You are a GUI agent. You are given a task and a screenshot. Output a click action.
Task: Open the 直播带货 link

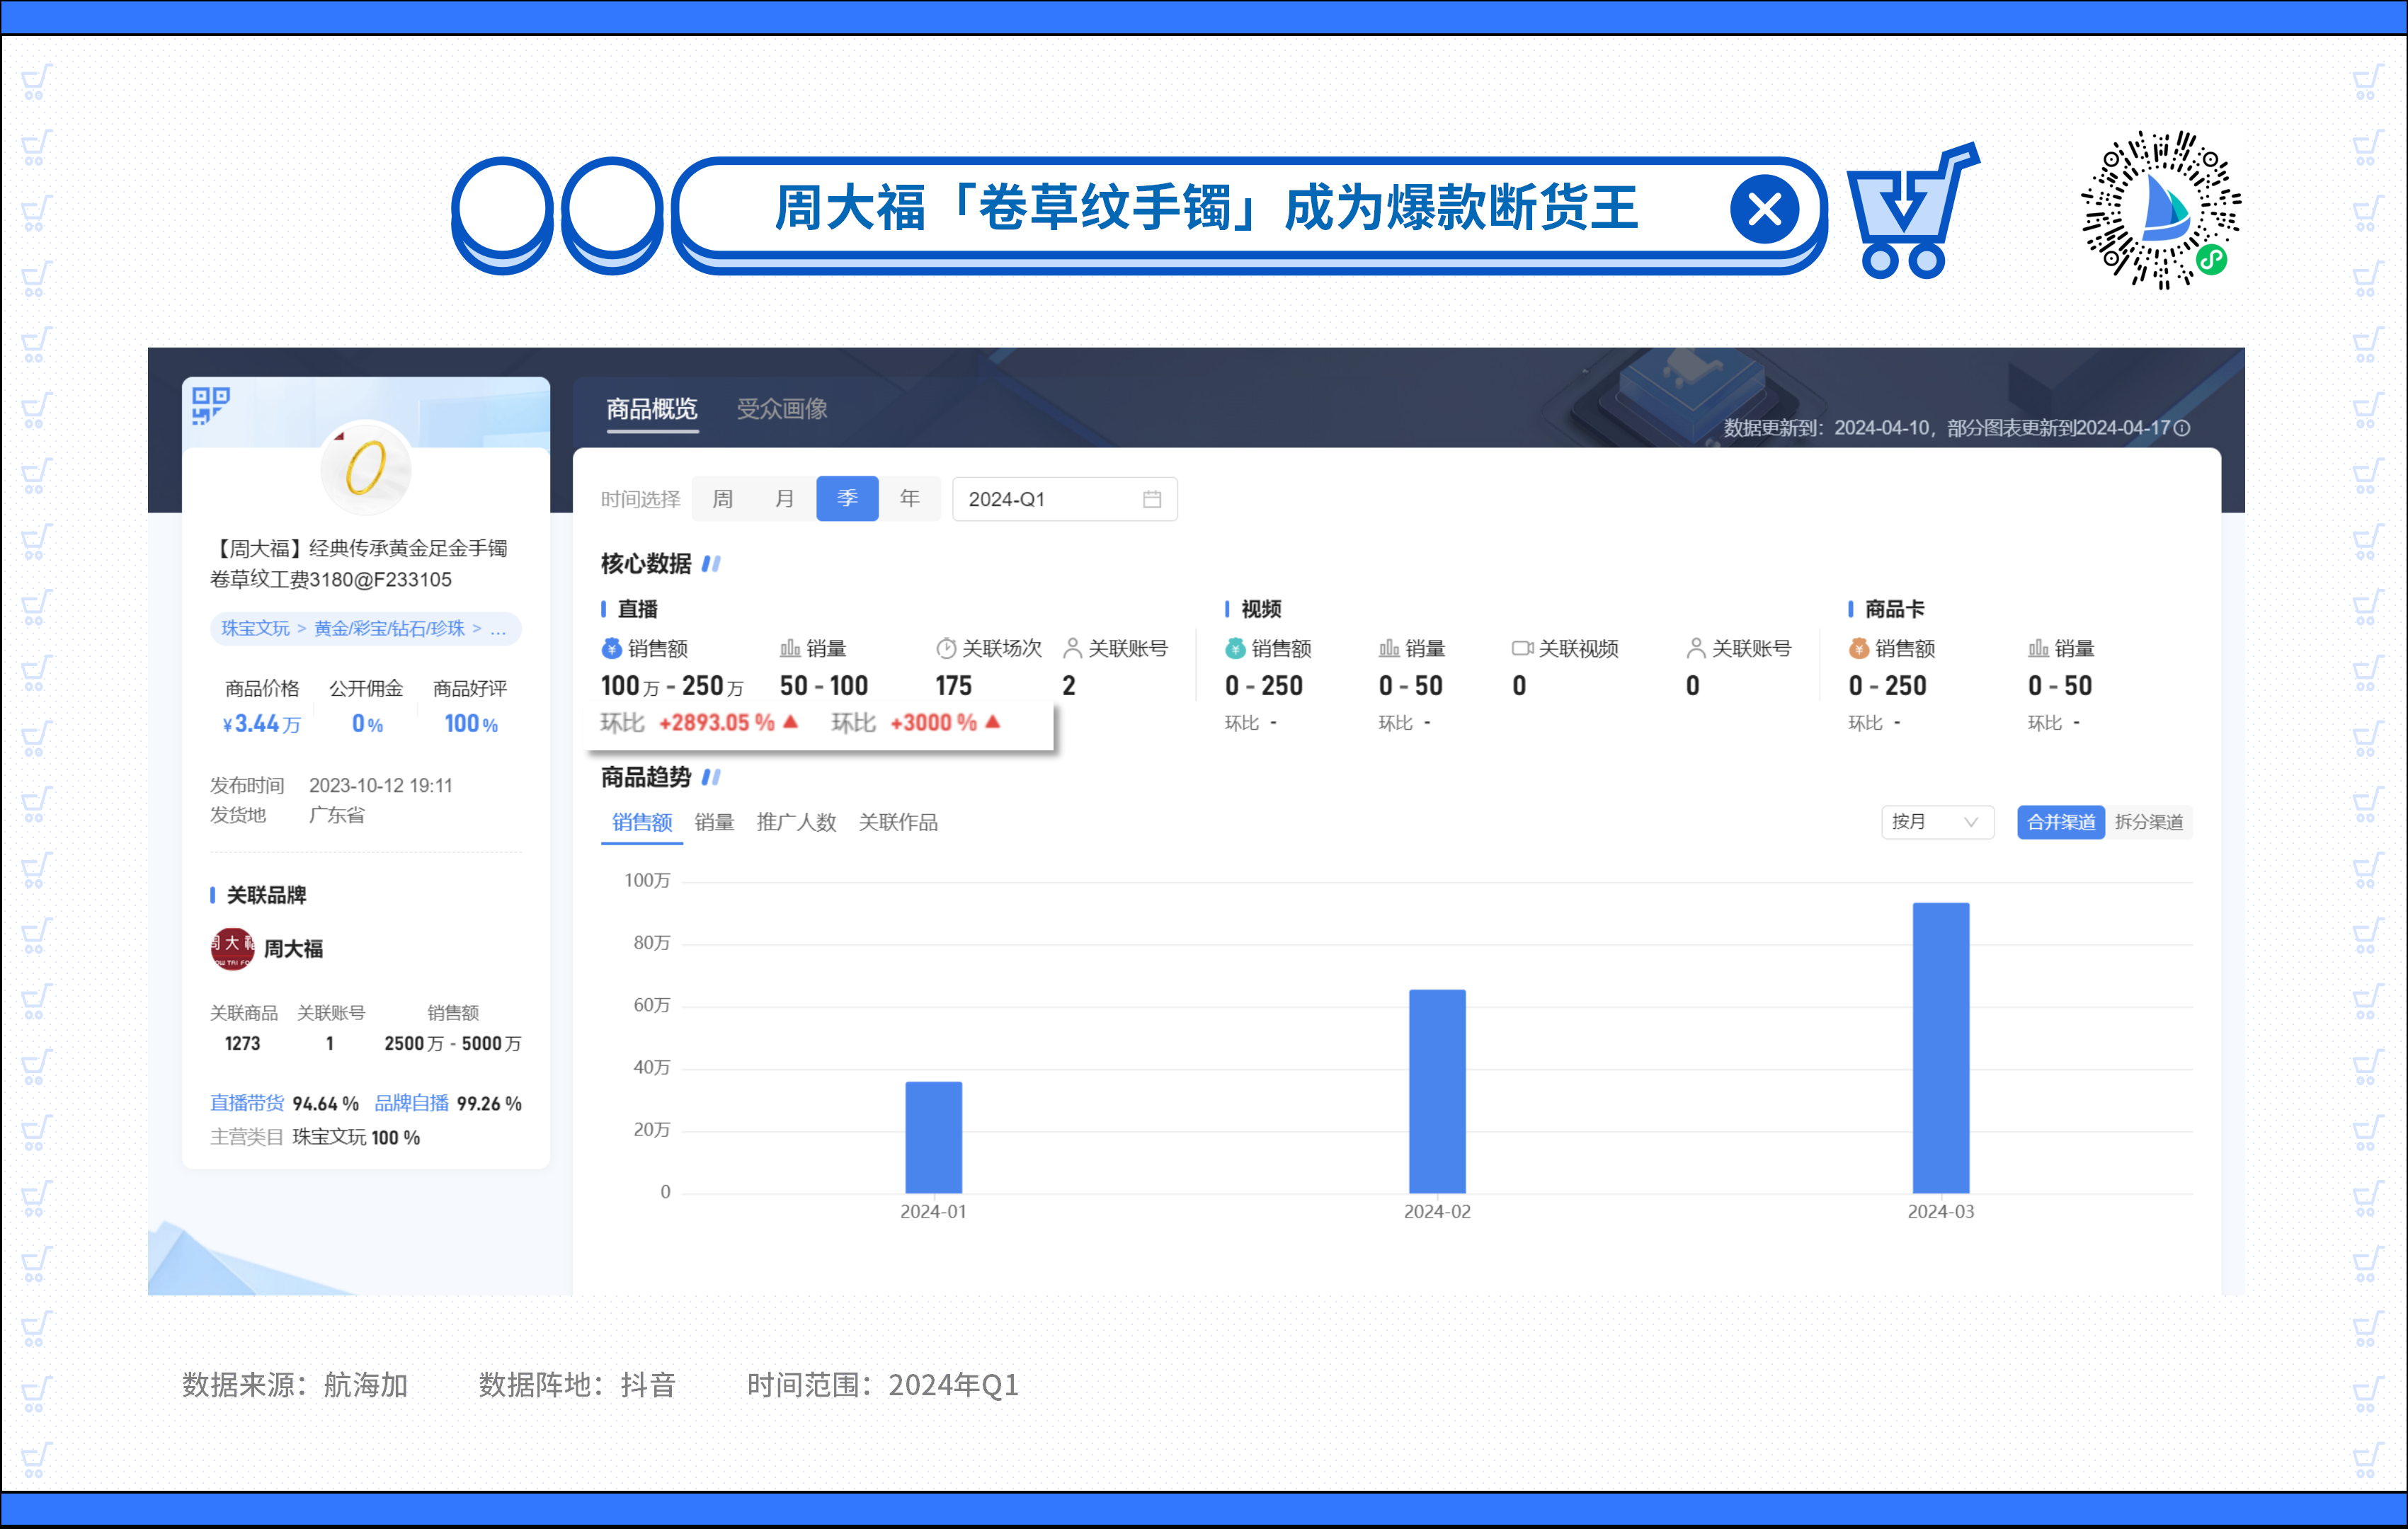tap(247, 1103)
